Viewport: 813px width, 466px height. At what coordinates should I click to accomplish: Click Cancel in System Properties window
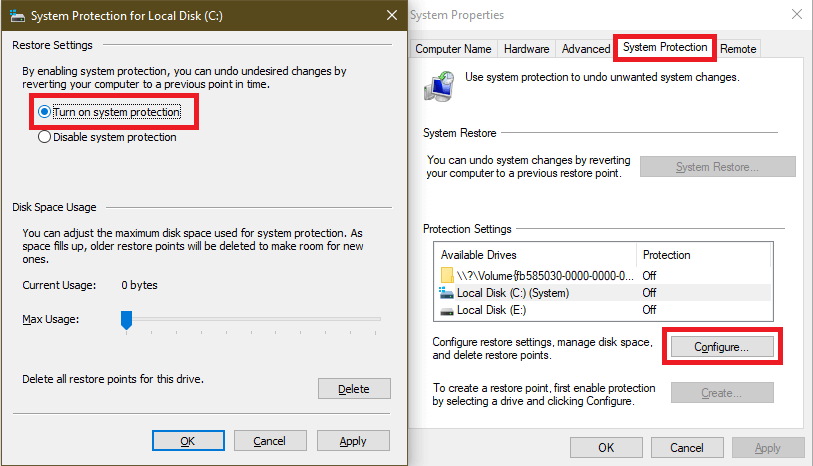(x=687, y=447)
